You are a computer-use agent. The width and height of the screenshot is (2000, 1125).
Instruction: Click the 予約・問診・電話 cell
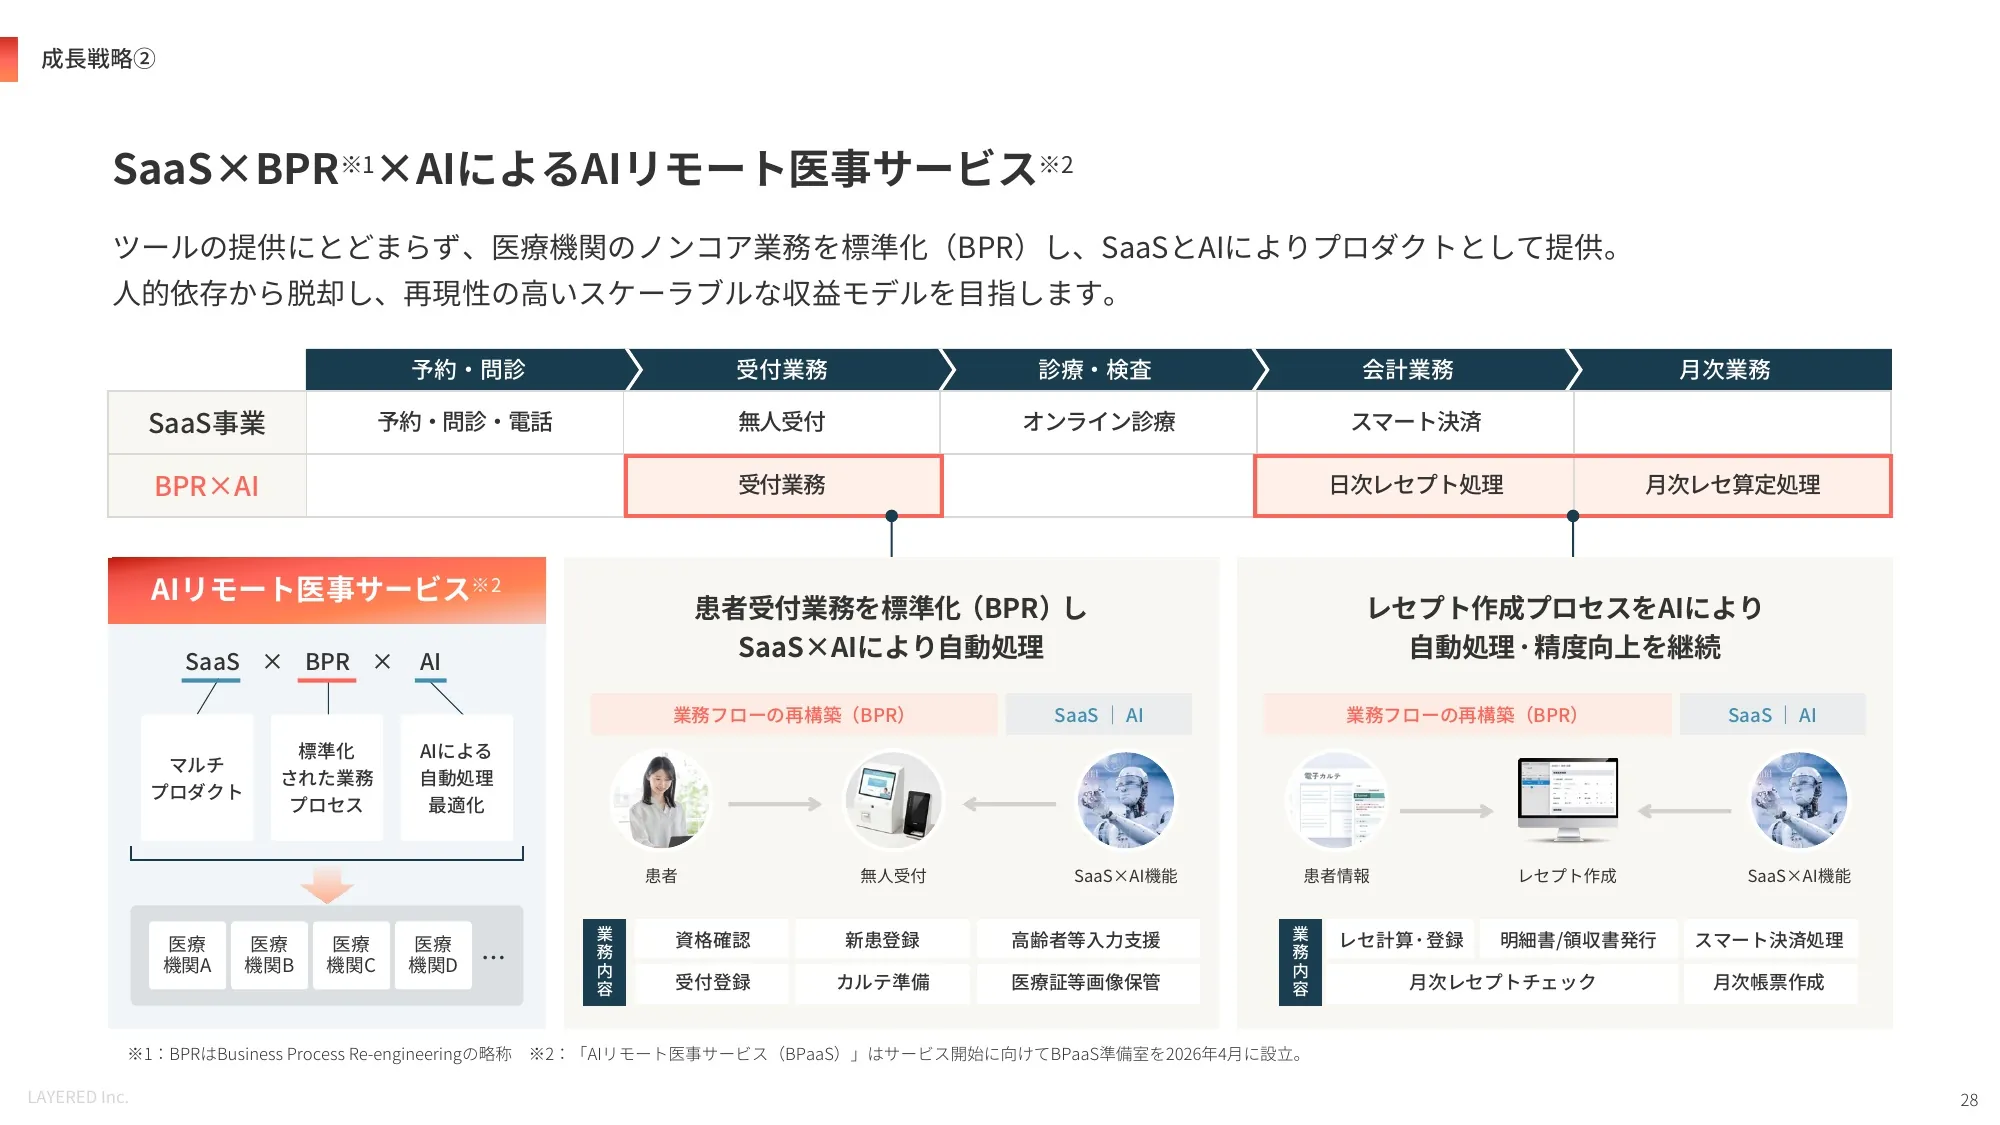(x=465, y=422)
